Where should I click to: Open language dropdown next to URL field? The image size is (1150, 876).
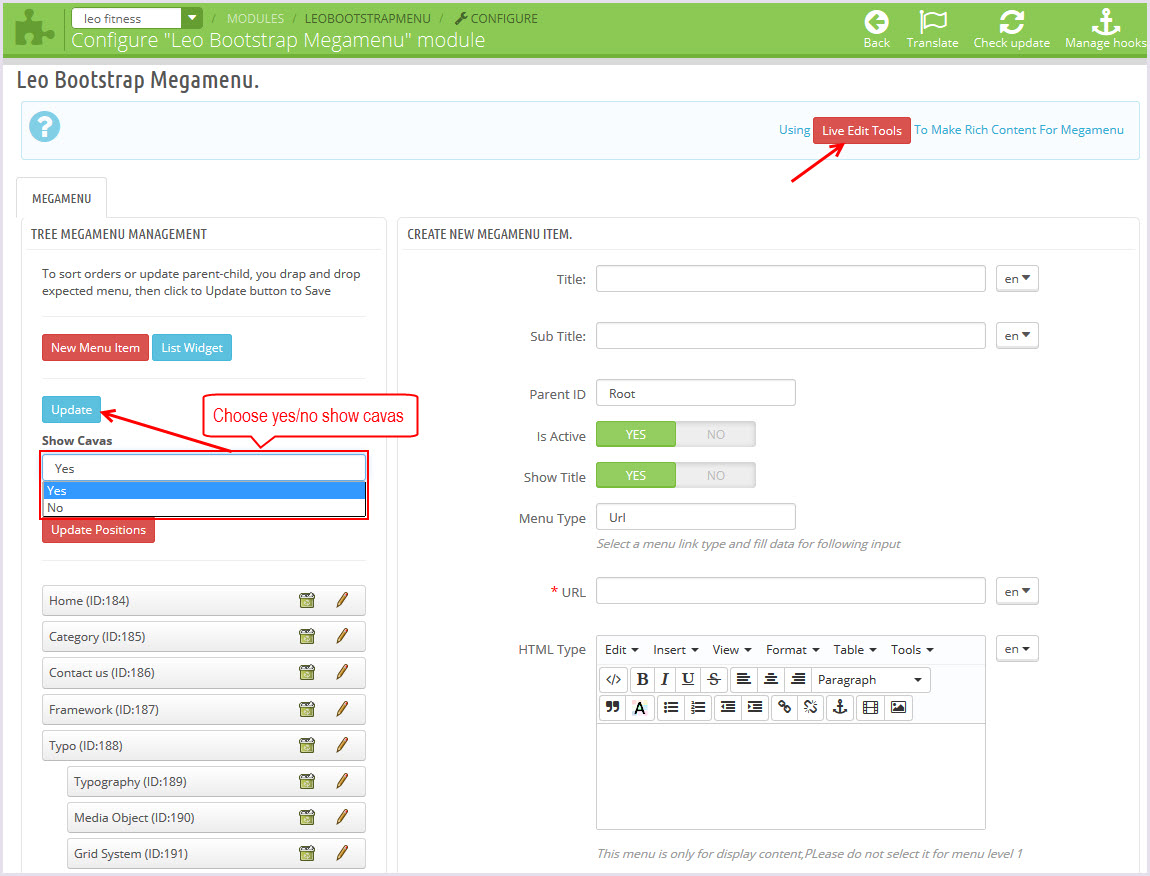coord(1017,591)
